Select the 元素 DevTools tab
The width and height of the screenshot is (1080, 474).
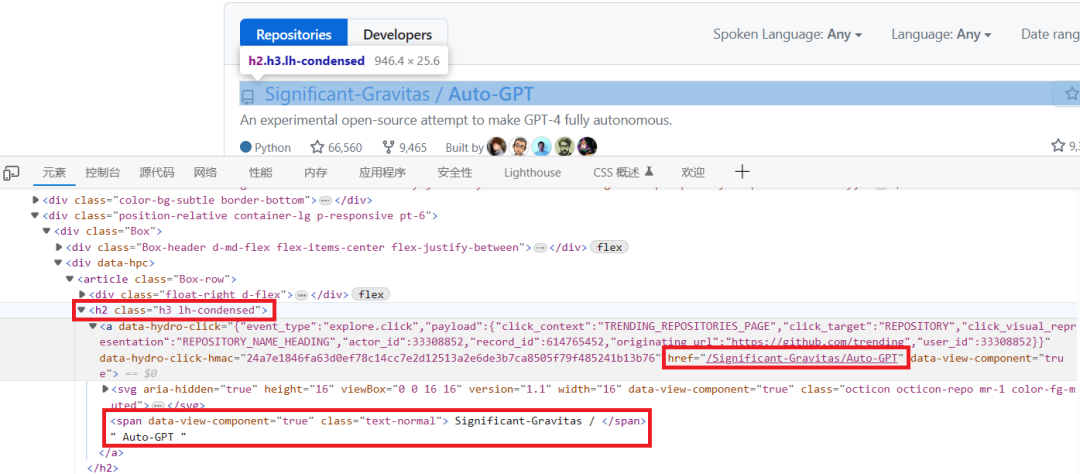tap(54, 173)
